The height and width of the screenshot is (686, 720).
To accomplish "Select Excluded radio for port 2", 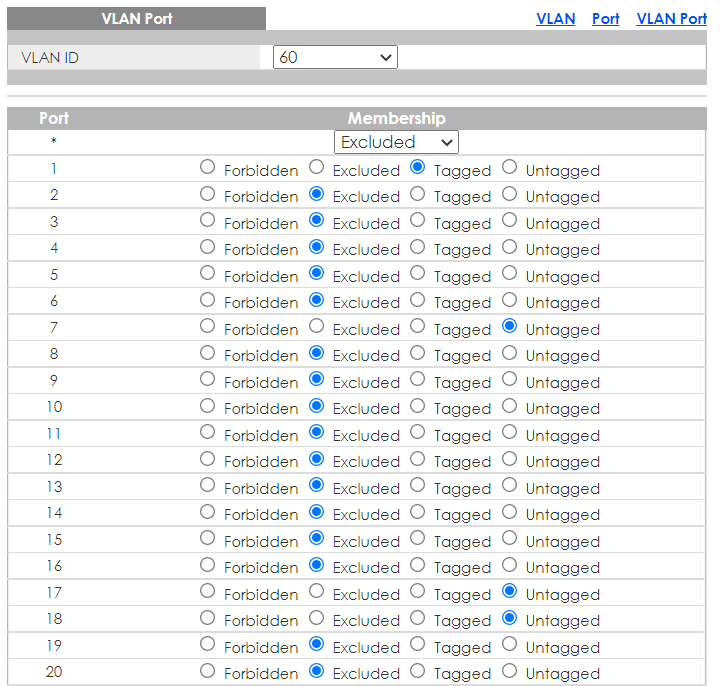I will [316, 194].
